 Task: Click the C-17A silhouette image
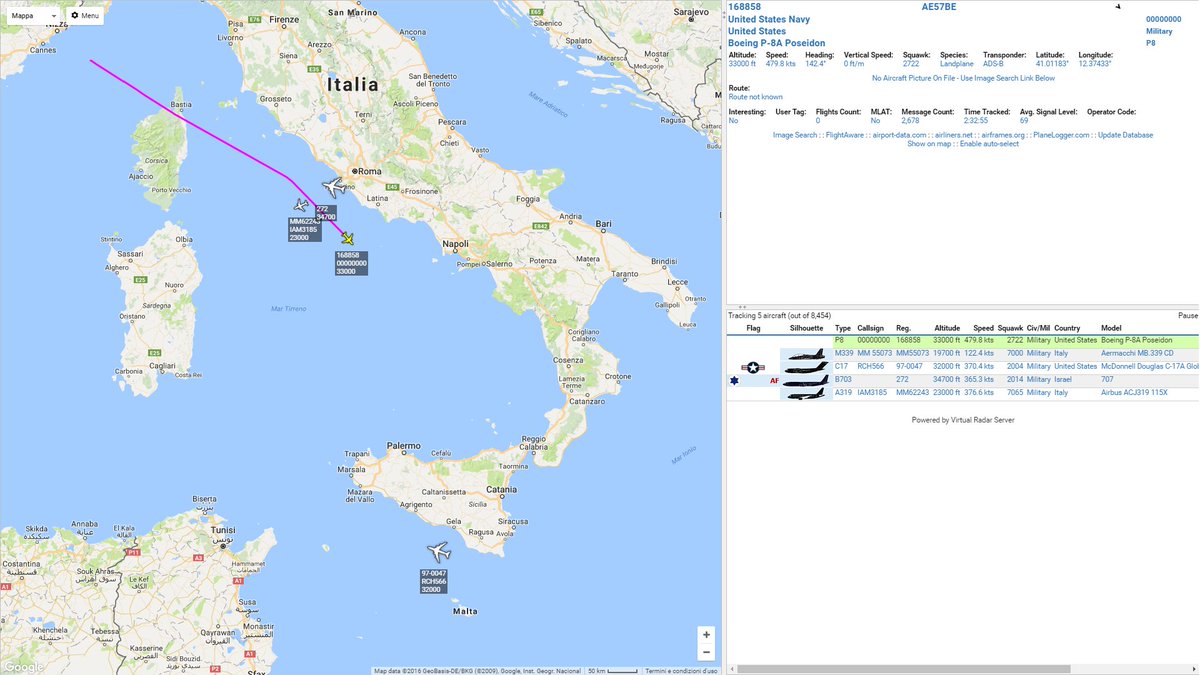[806, 367]
